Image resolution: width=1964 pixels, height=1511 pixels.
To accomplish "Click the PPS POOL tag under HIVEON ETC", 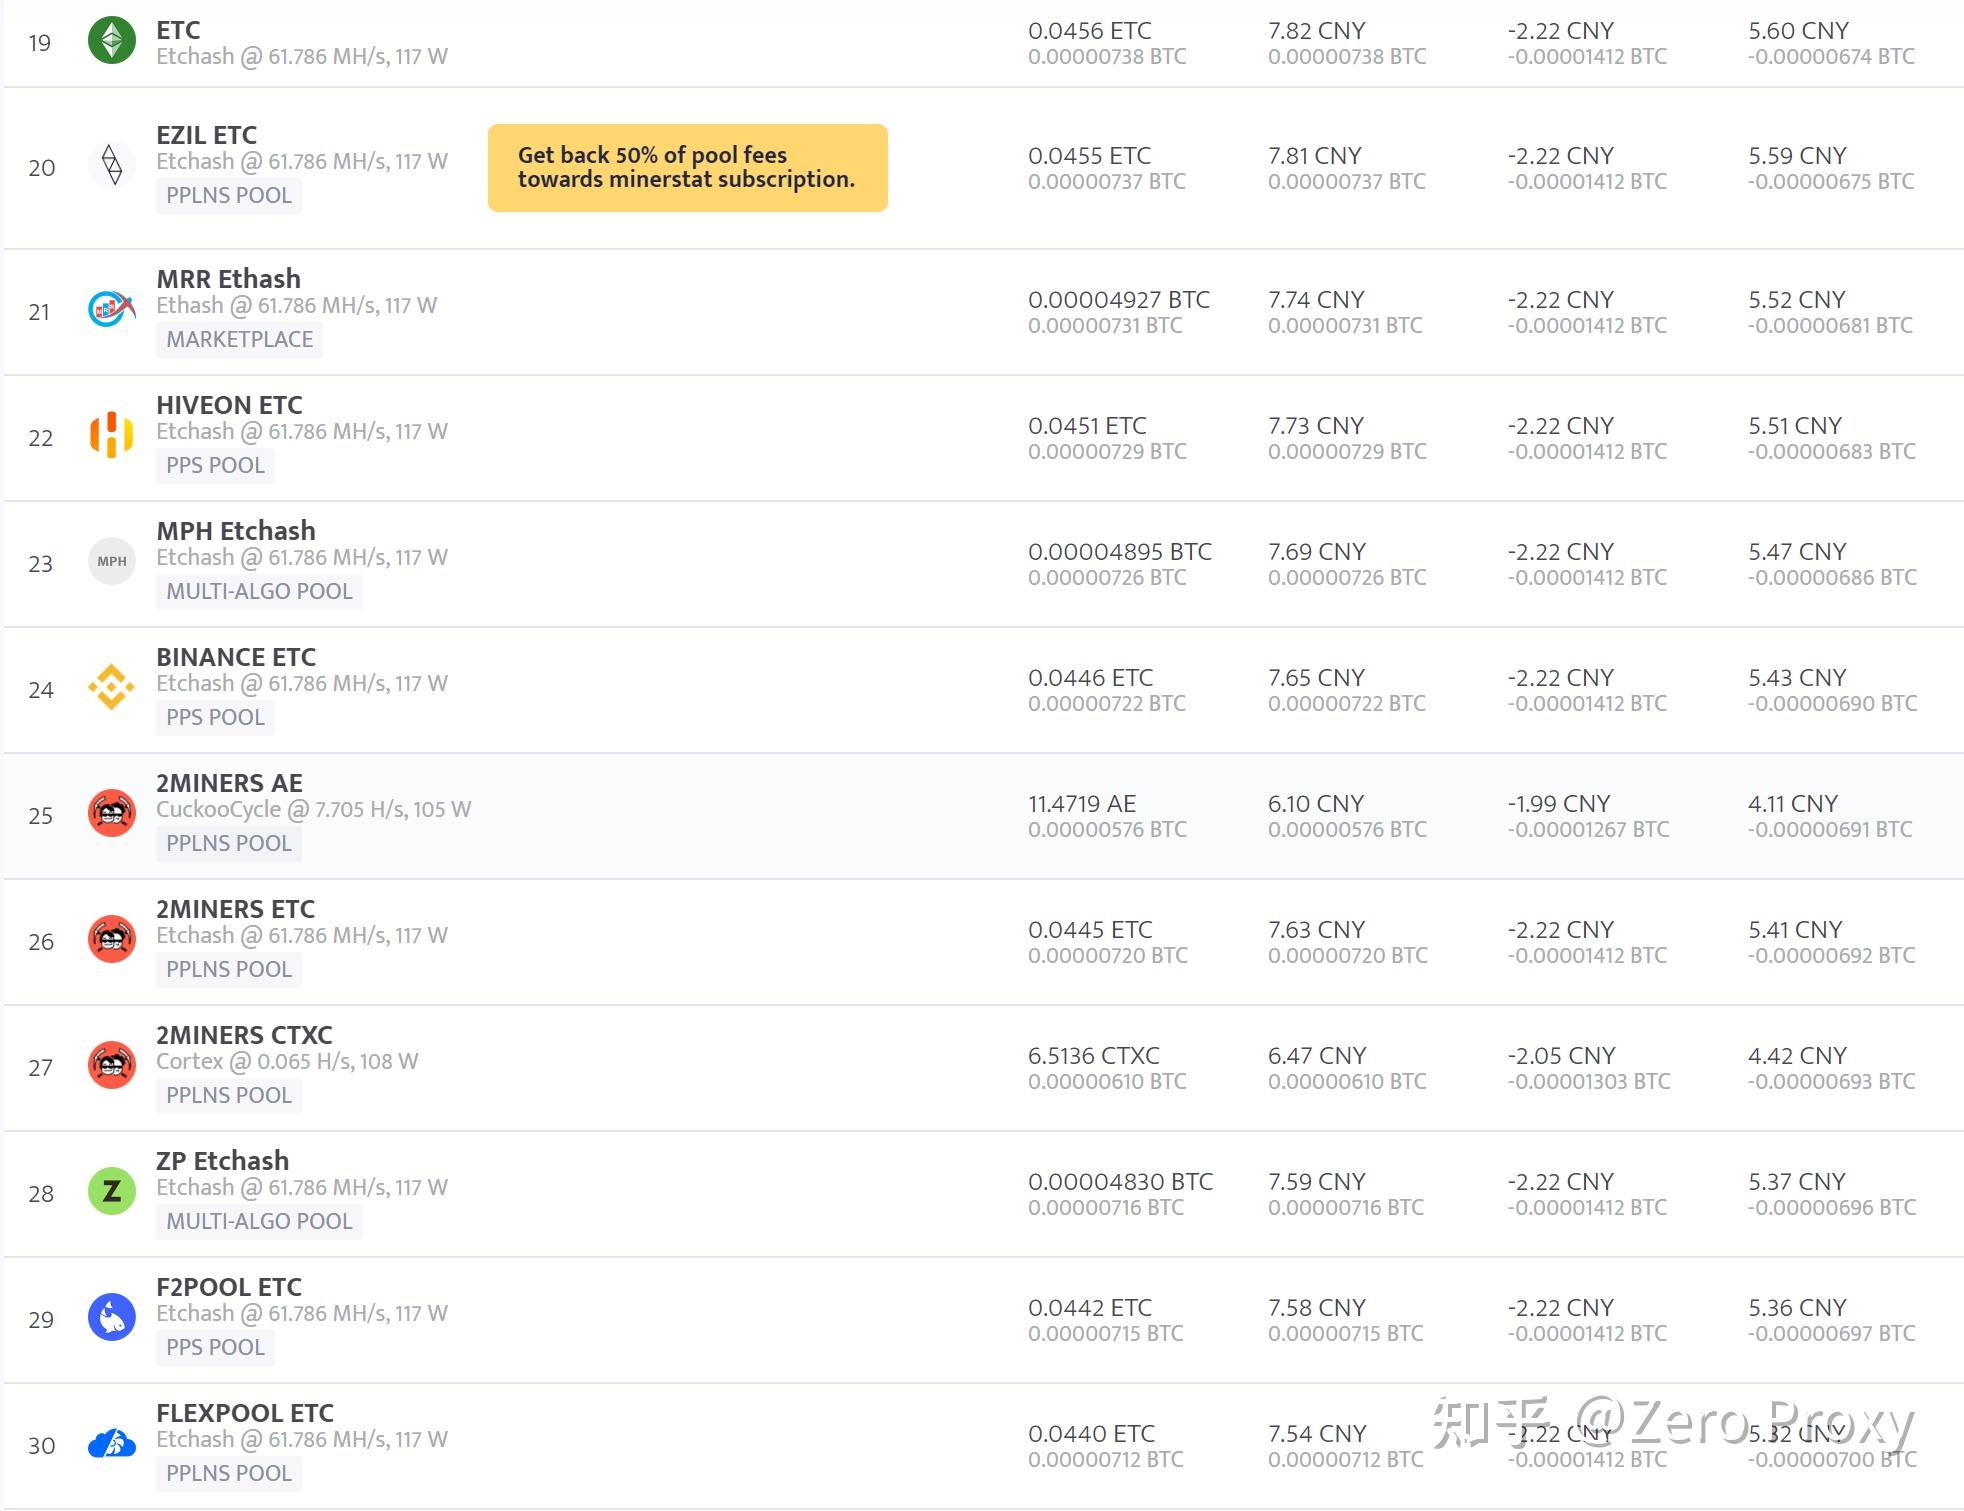I will coord(215,465).
